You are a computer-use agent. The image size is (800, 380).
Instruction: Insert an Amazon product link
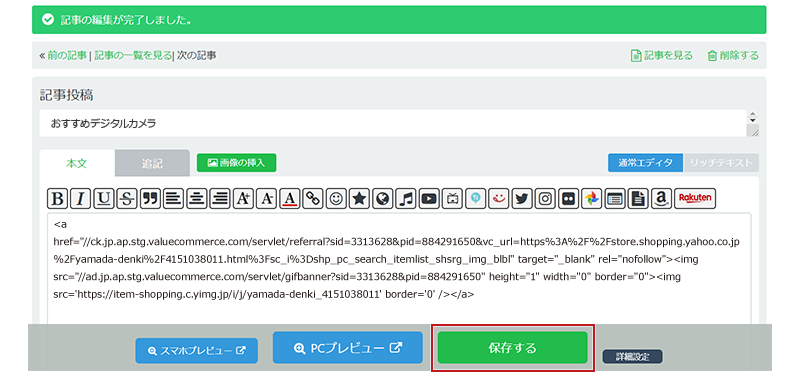coord(661,199)
